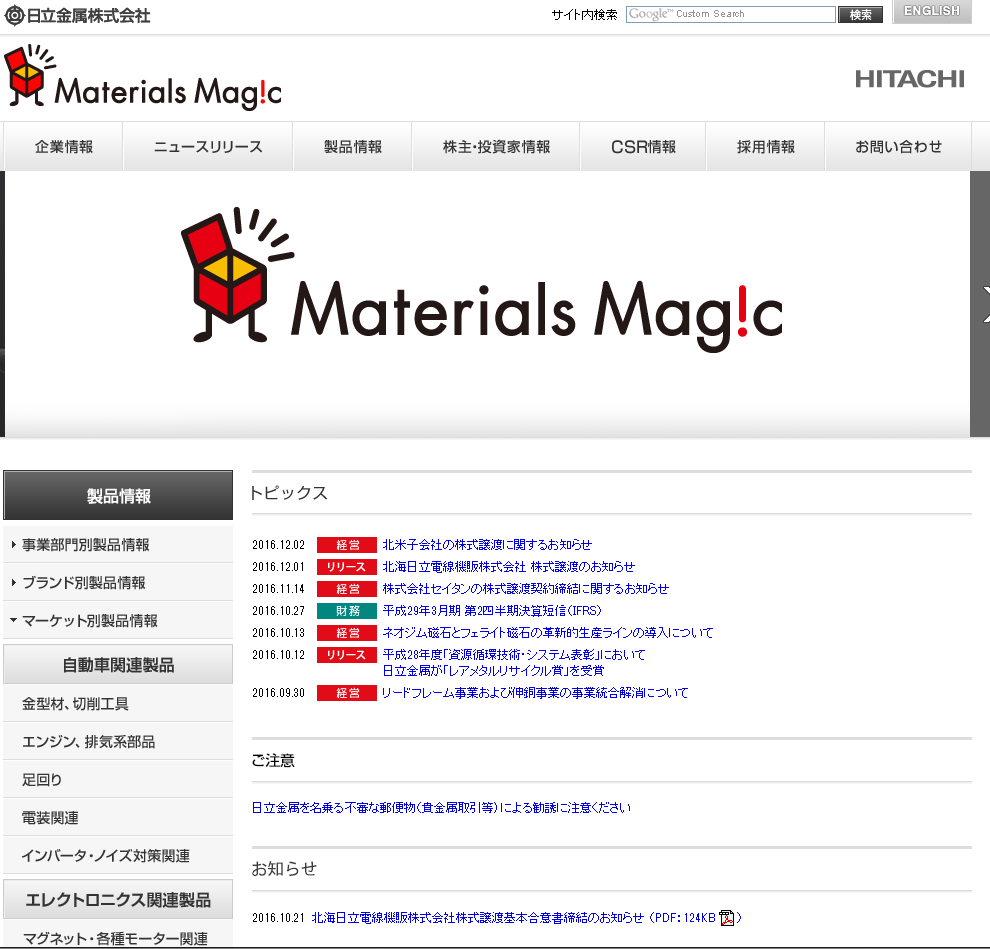
Task: Open the 企業情報 navigation menu
Action: point(64,147)
